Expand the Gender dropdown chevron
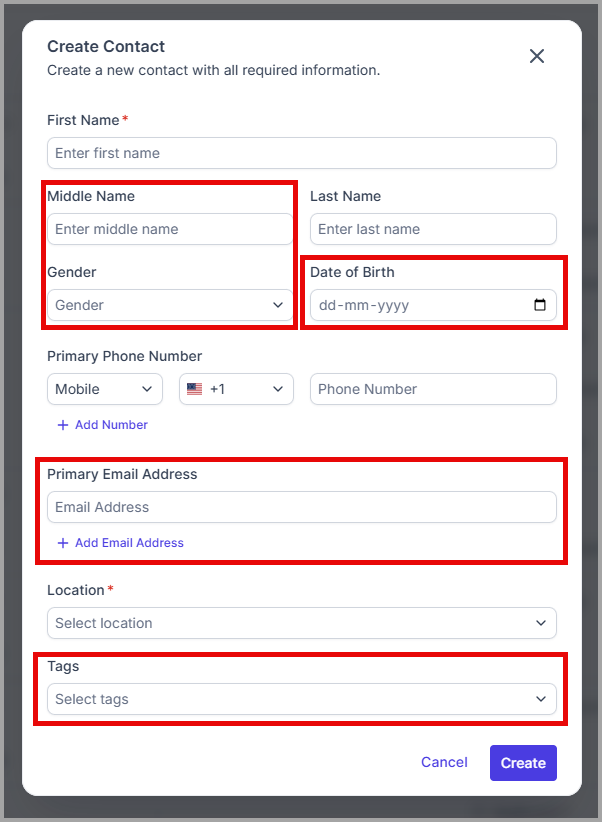Image resolution: width=602 pixels, height=822 pixels. [278, 305]
